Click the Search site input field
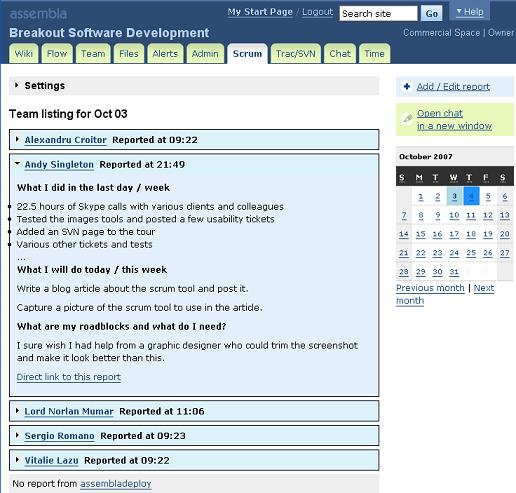 click(378, 14)
